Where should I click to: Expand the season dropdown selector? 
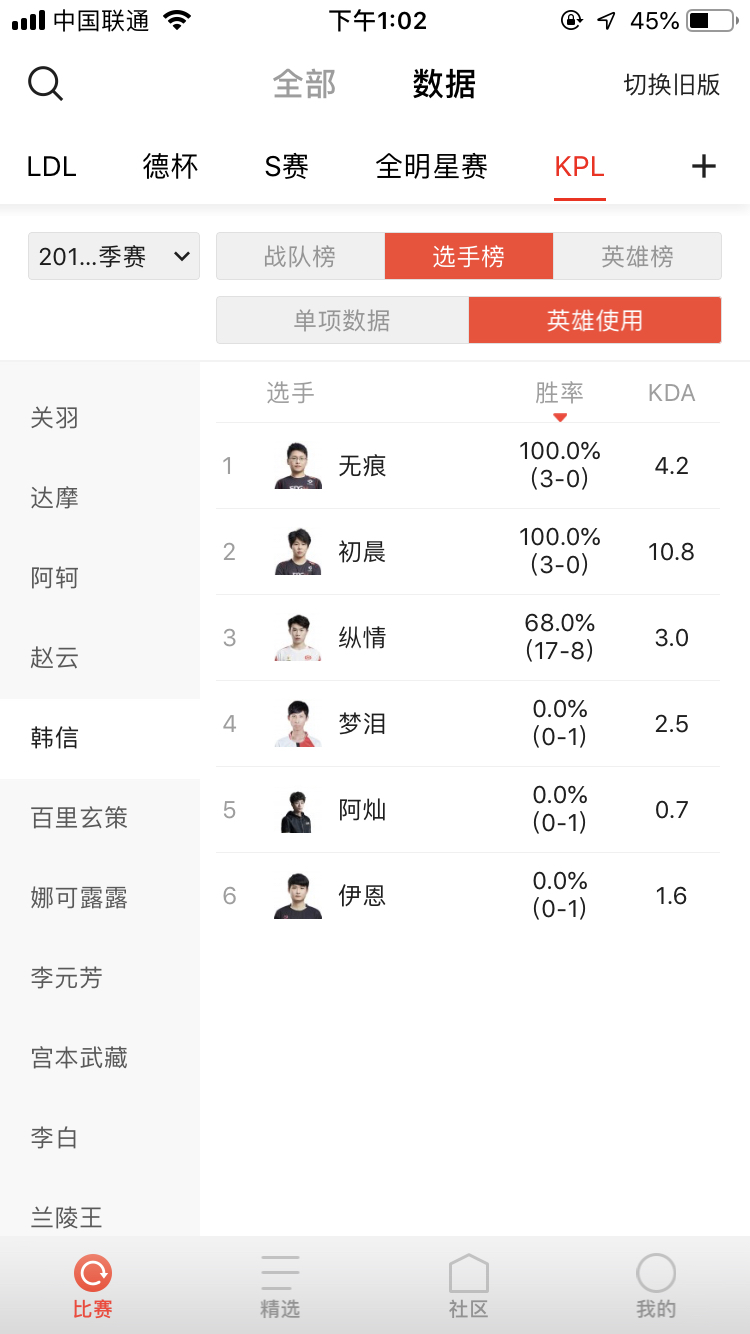pos(114,257)
